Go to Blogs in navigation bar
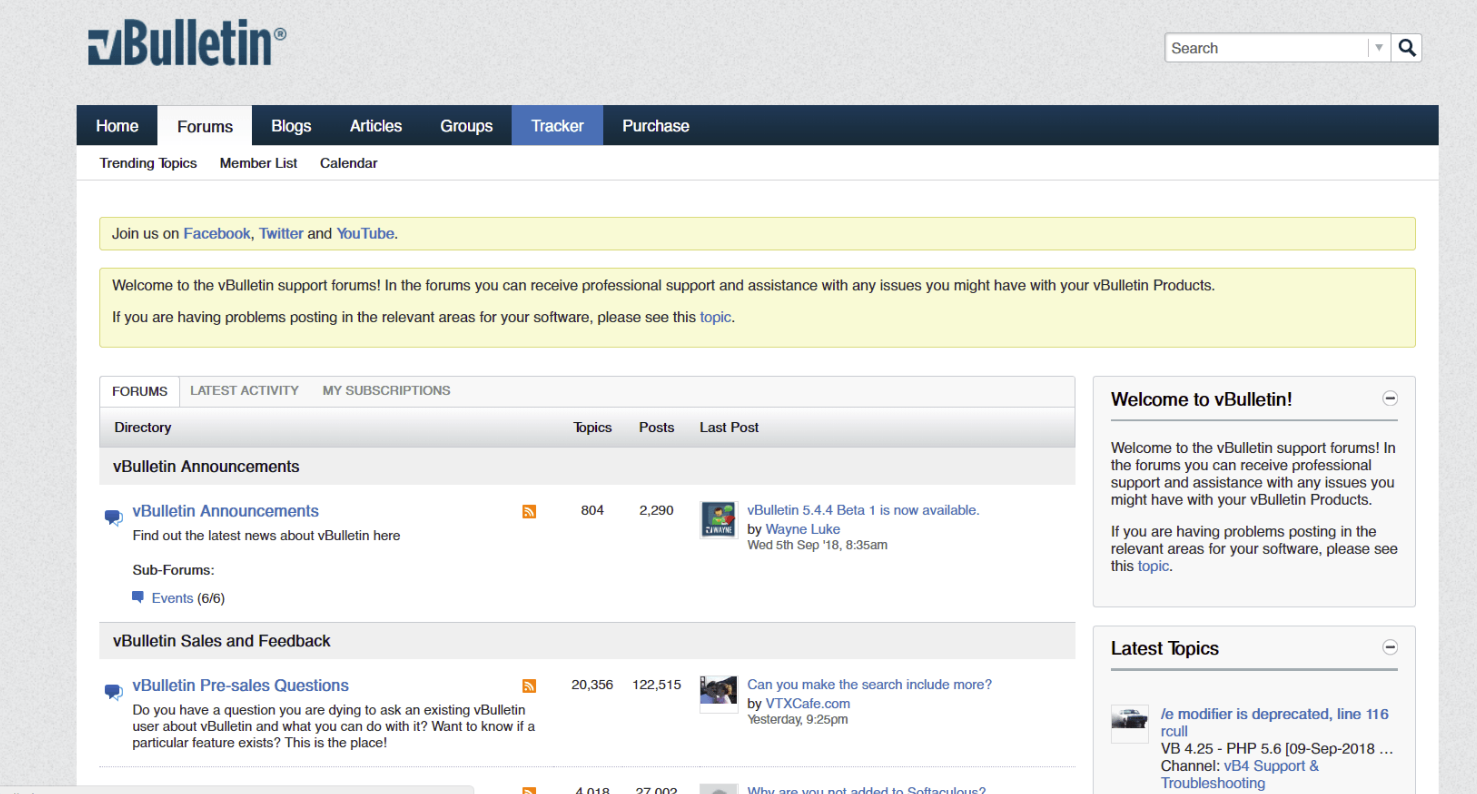 [291, 126]
